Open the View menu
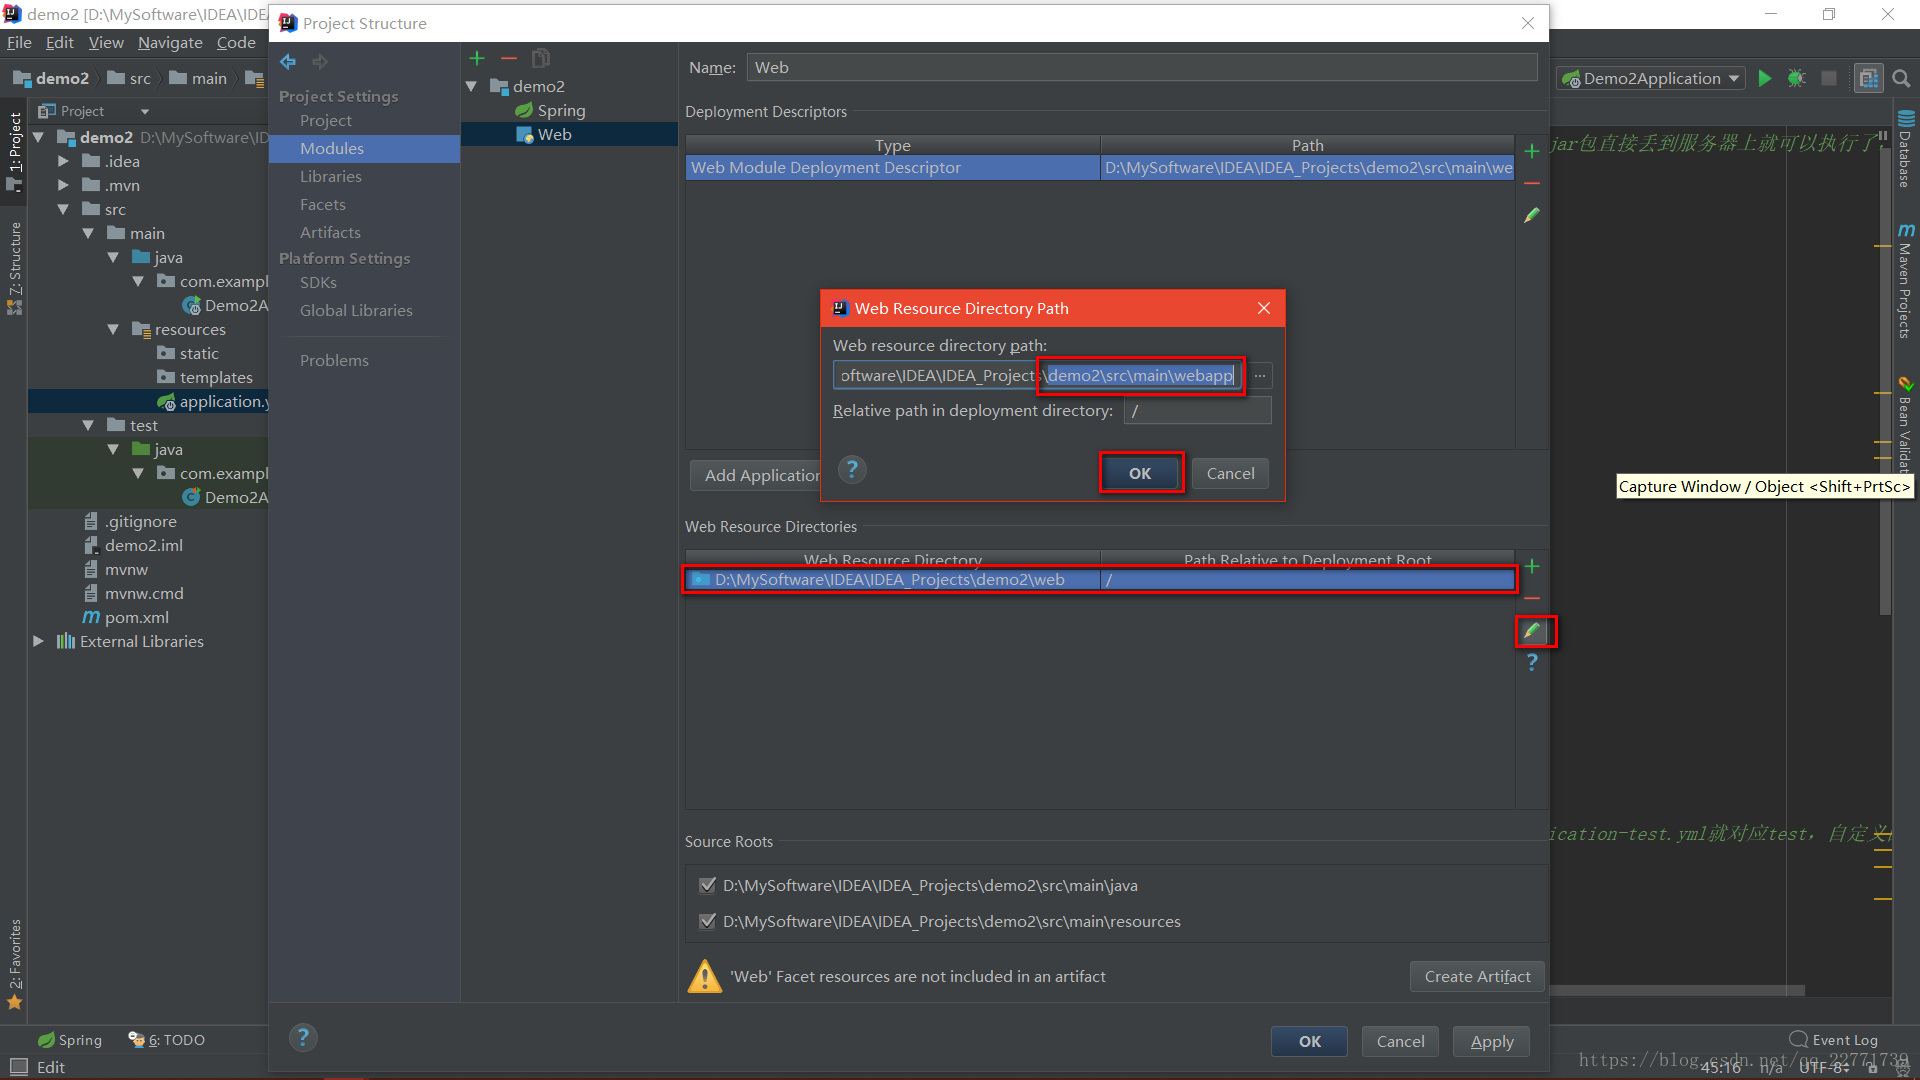 106,43
